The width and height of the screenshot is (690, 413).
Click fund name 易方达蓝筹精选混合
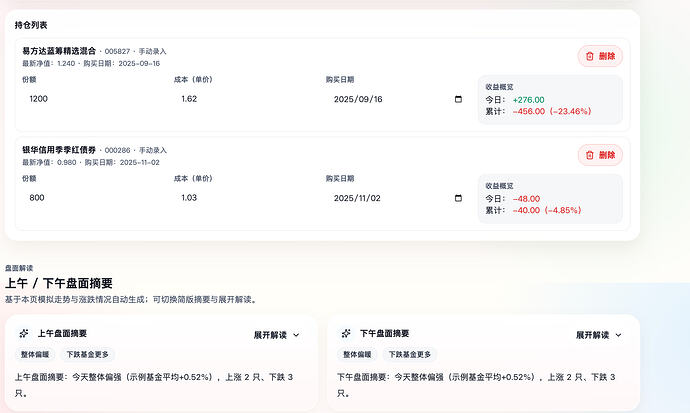[x=59, y=51]
